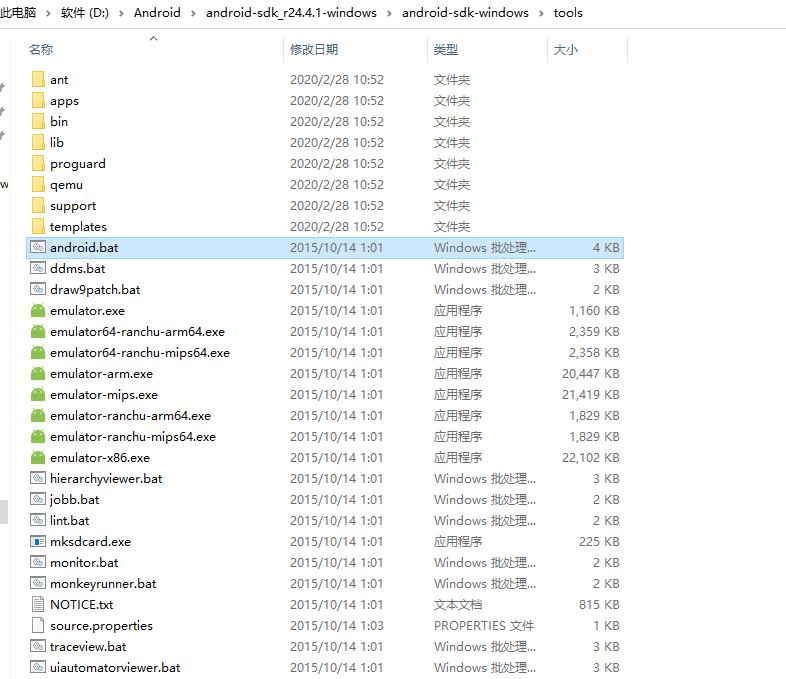This screenshot has height=679, width=786.
Task: Navigate to 软件 (D:) in breadcrumb
Action: click(85, 13)
